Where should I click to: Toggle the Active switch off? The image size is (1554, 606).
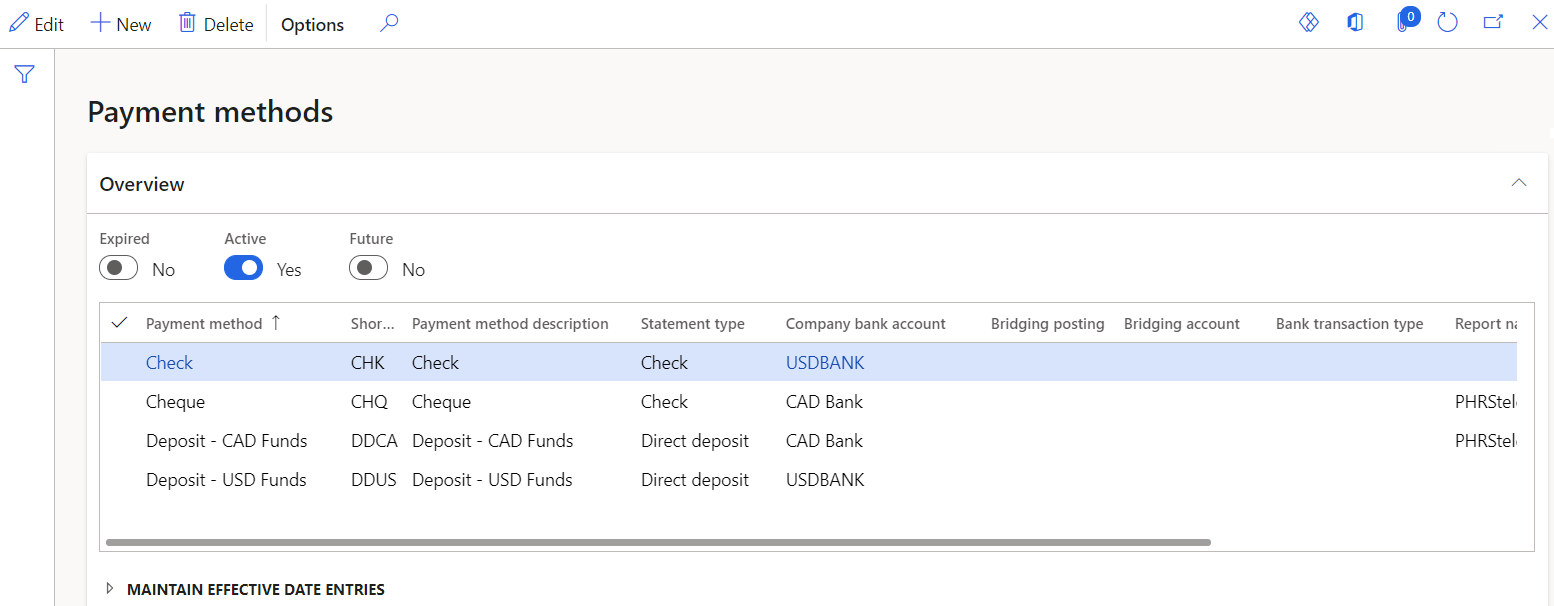tap(244, 268)
